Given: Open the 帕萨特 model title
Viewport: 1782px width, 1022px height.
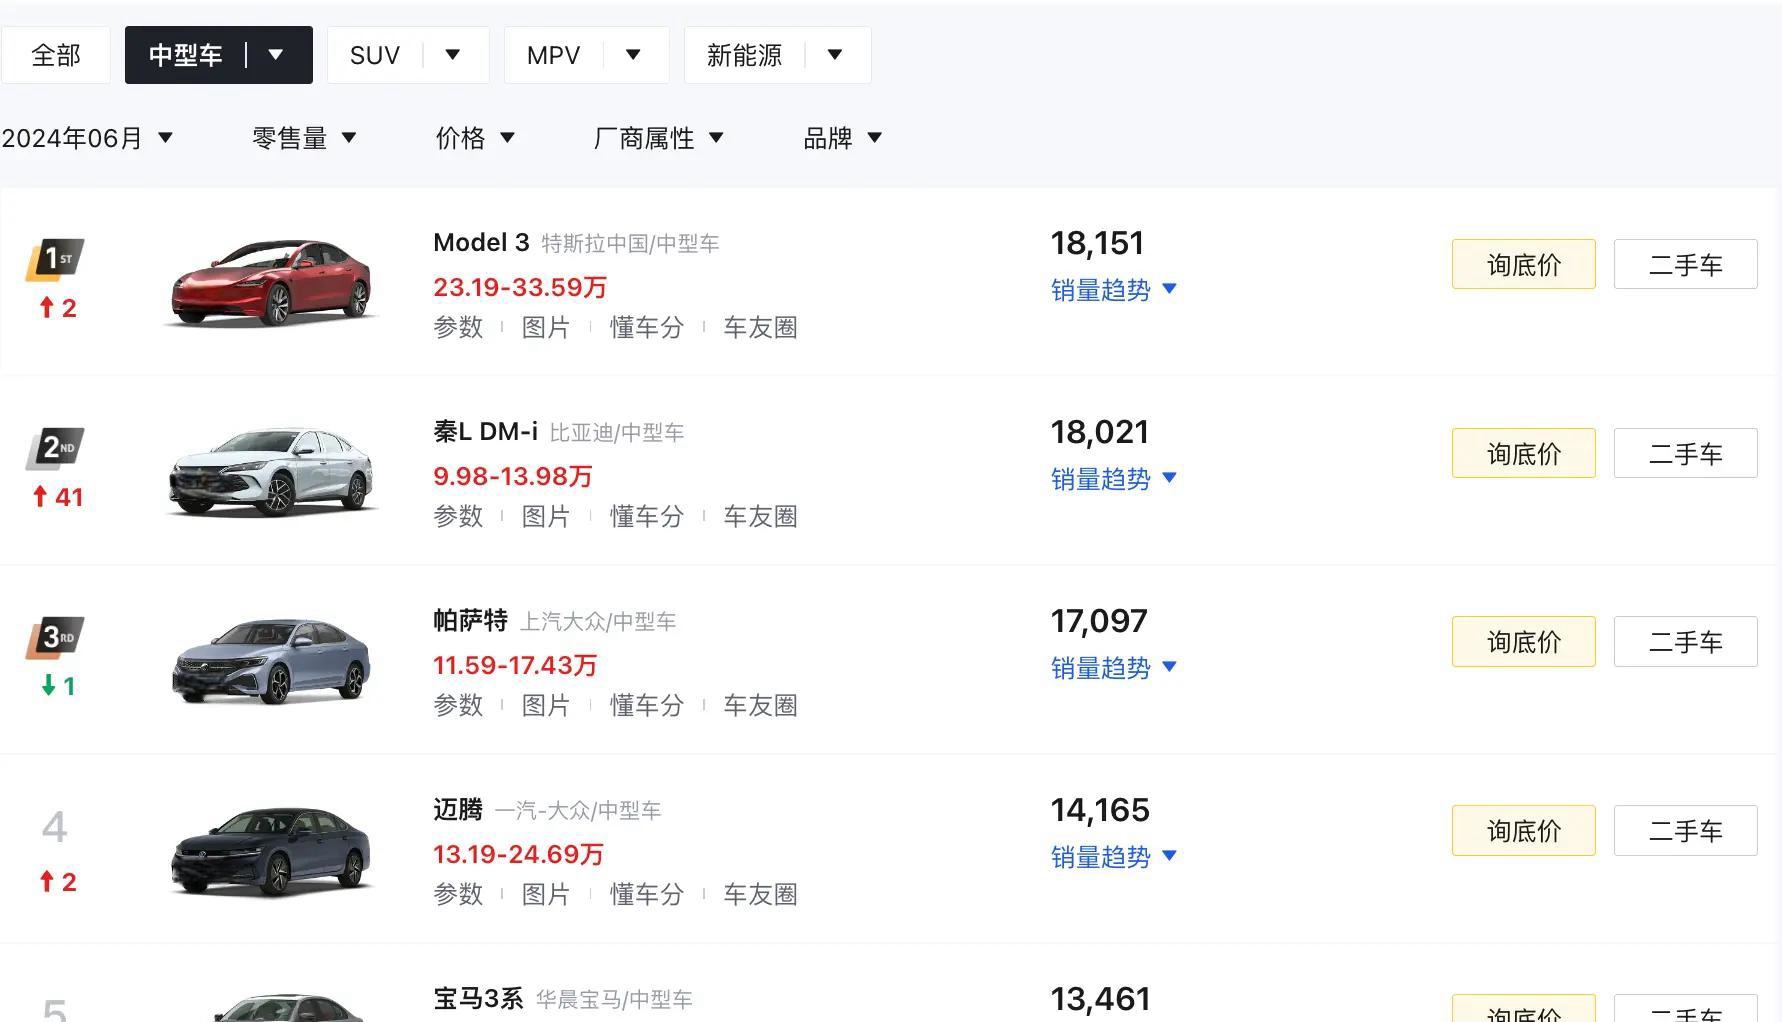Looking at the screenshot, I should [470, 621].
